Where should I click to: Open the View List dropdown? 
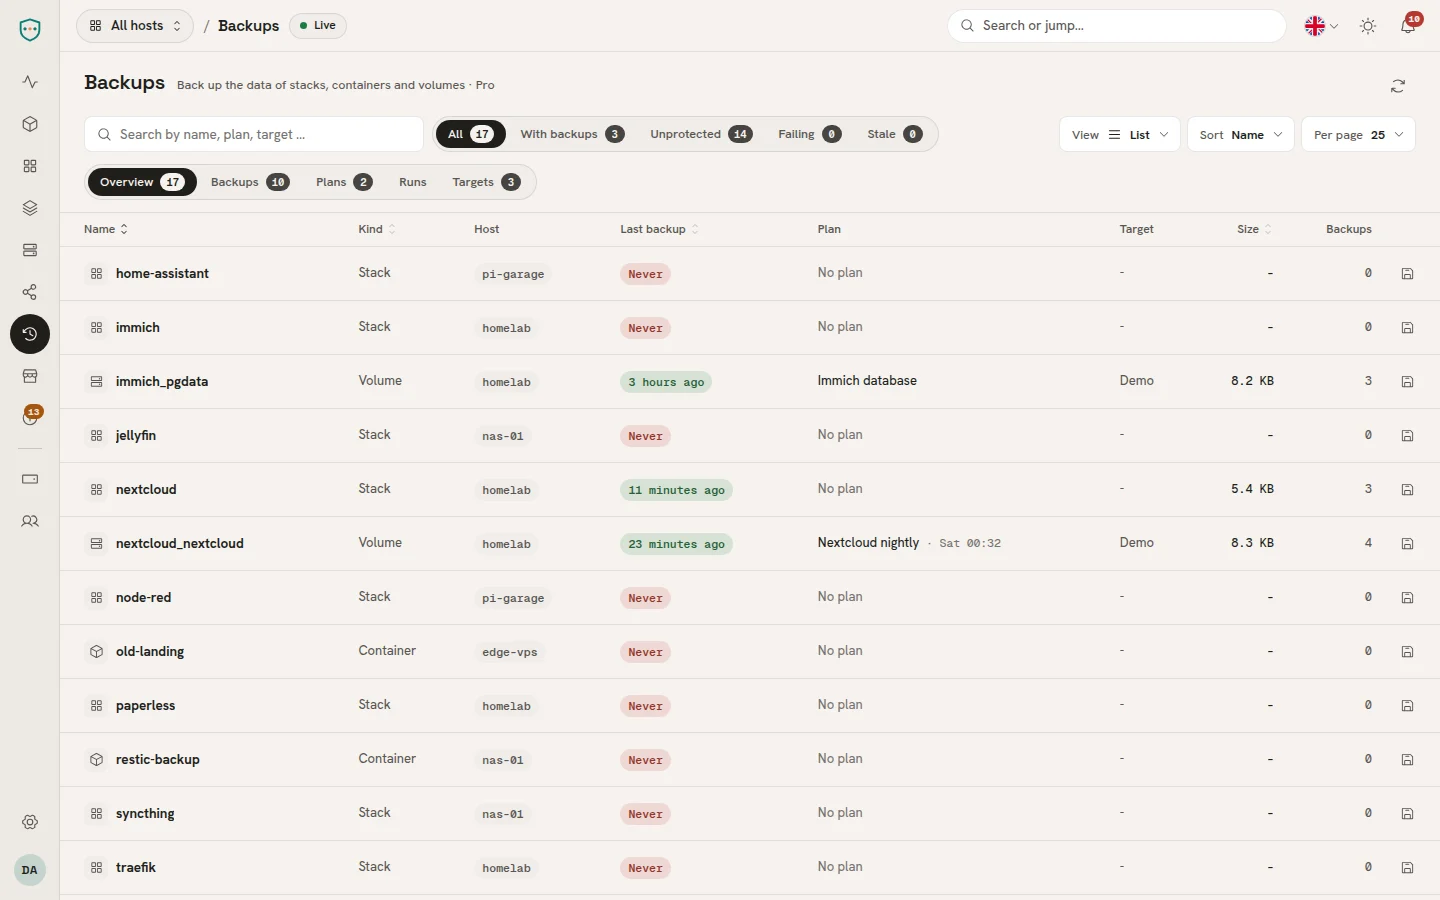click(1120, 134)
